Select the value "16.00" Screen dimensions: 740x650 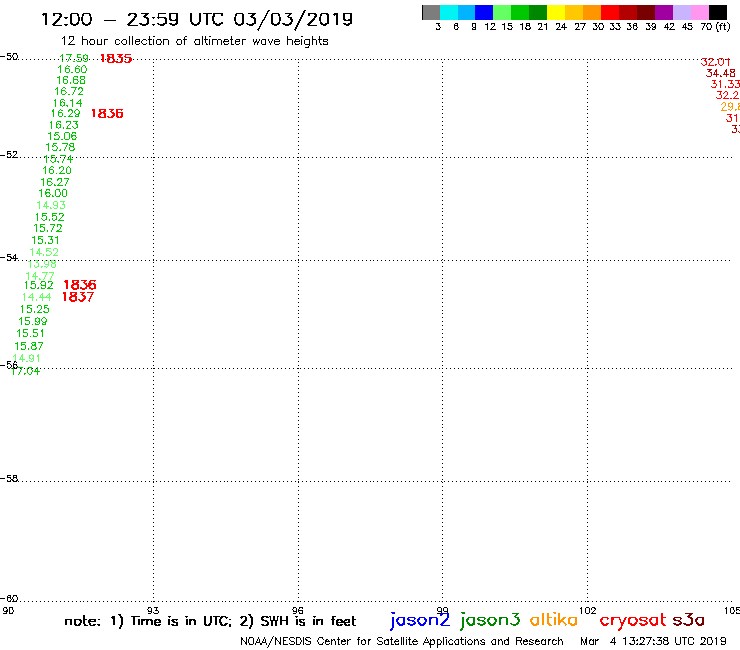click(x=53, y=193)
